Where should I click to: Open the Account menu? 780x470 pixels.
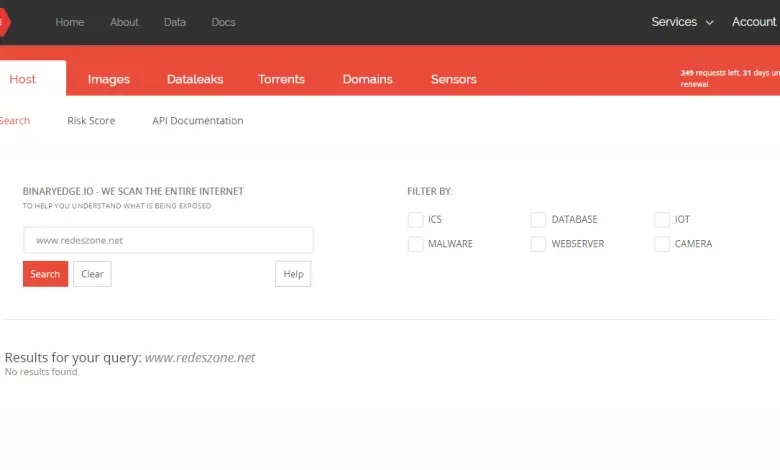click(754, 22)
